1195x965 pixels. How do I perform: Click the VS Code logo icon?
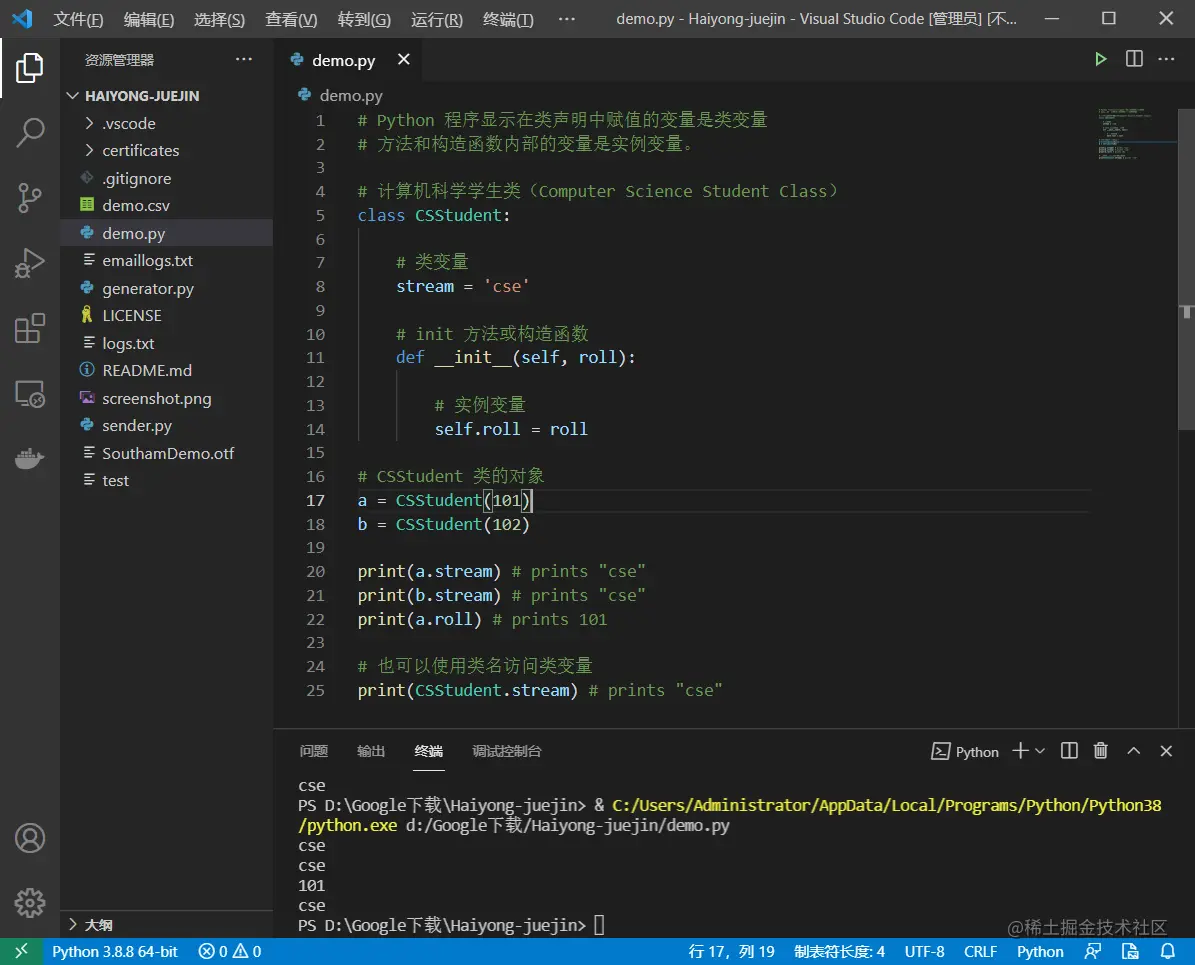pyautogui.click(x=22, y=18)
